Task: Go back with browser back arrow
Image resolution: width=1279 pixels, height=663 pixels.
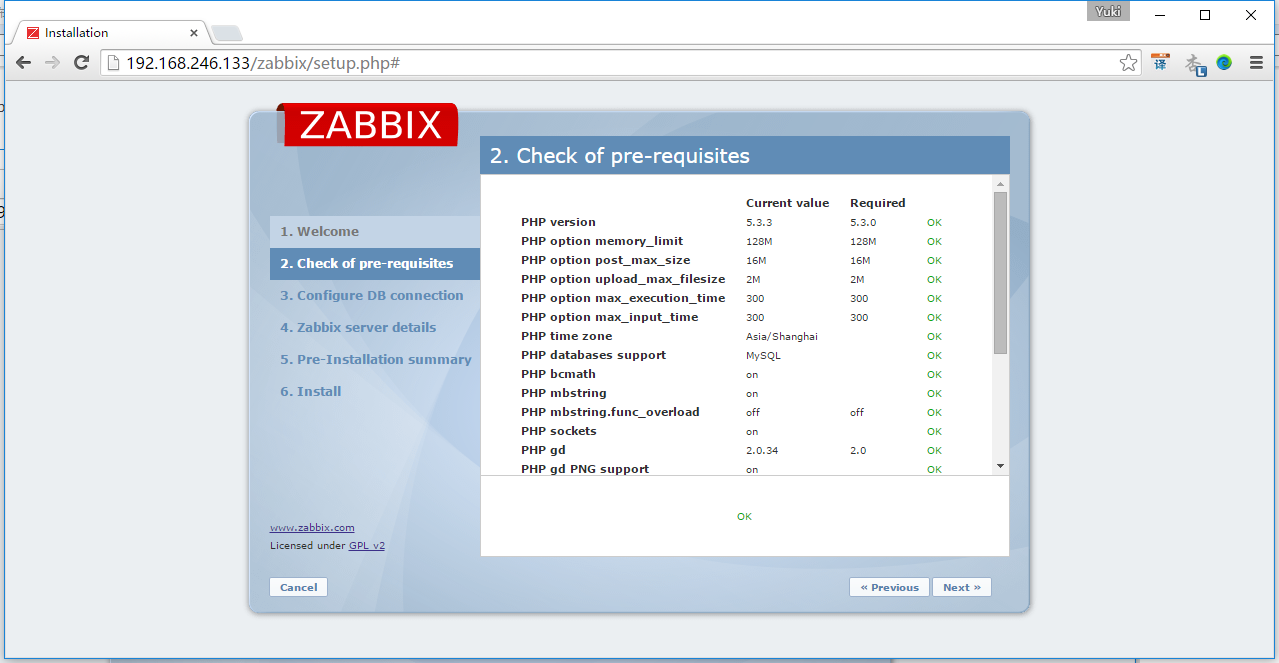Action: (x=23, y=62)
